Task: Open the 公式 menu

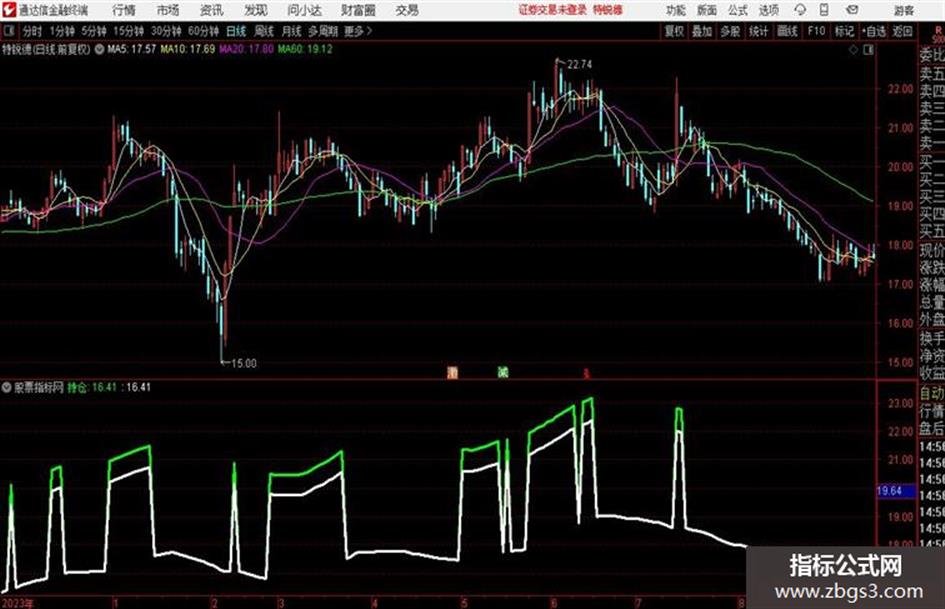Action: 738,10
